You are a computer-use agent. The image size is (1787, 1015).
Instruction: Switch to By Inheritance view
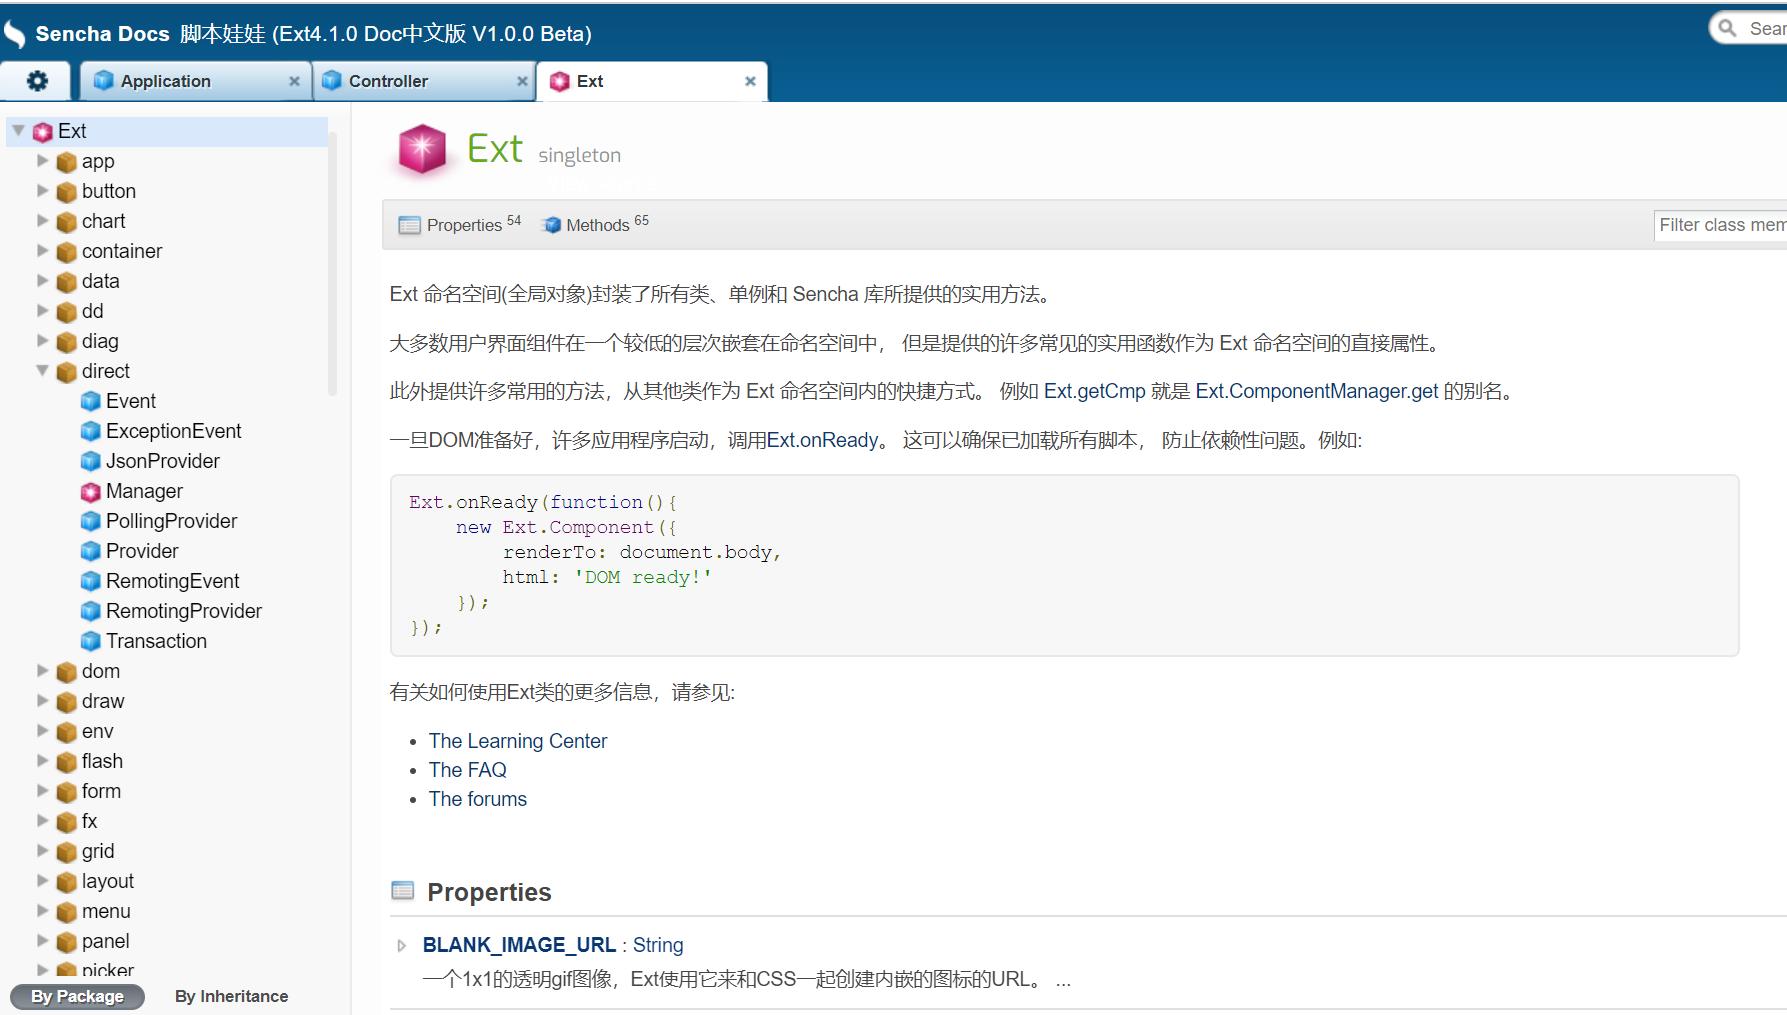pos(230,996)
